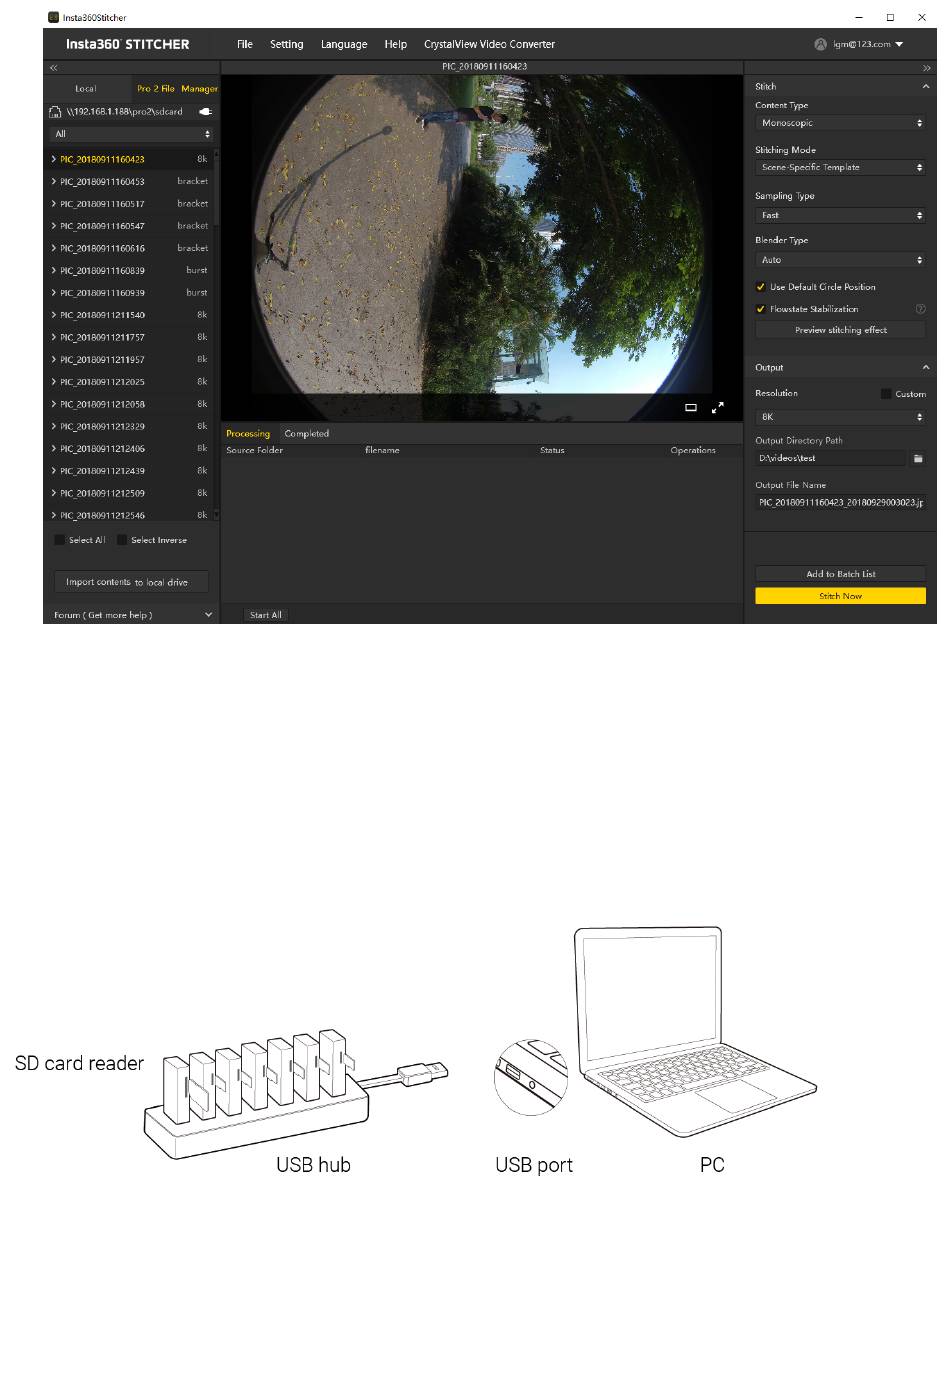Viewport: 950px width, 1386px height.
Task: Select PIC_20180911211540 8k file
Action: 131,315
